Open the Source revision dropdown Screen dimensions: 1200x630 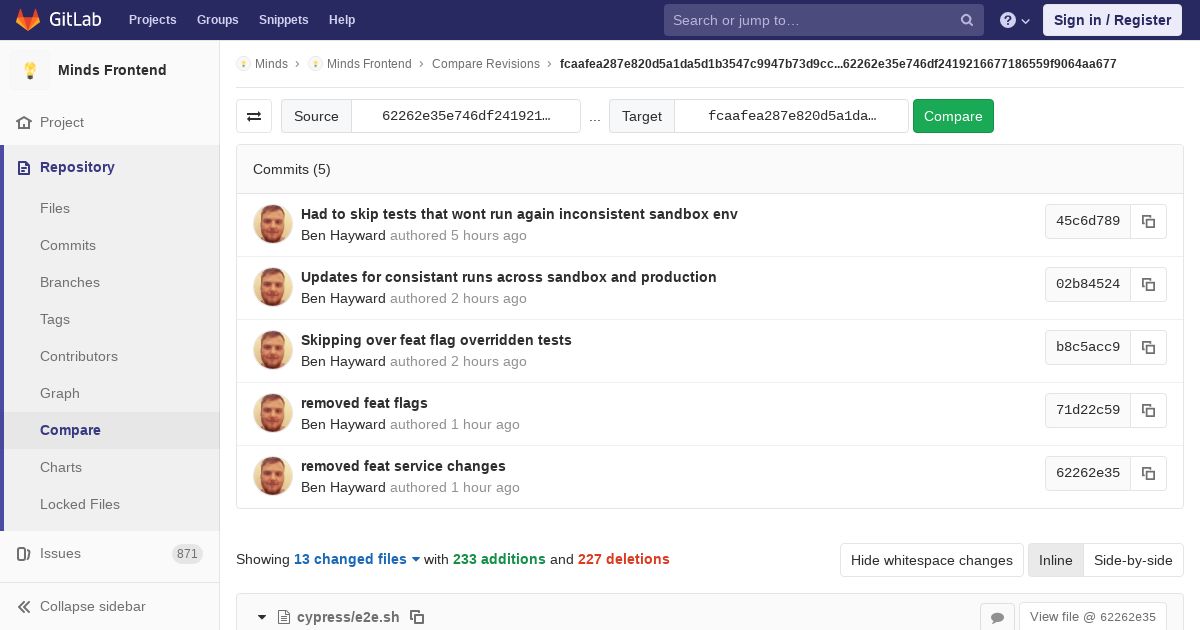466,116
